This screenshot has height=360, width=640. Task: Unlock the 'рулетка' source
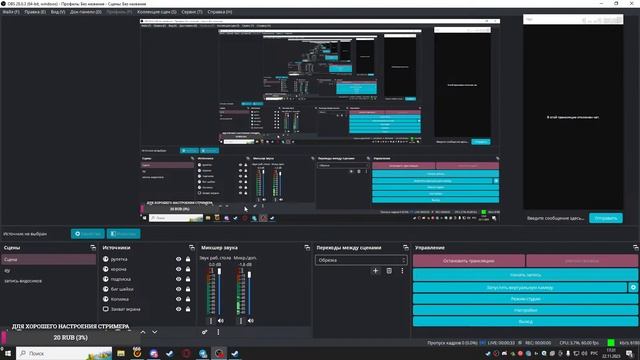point(188,259)
